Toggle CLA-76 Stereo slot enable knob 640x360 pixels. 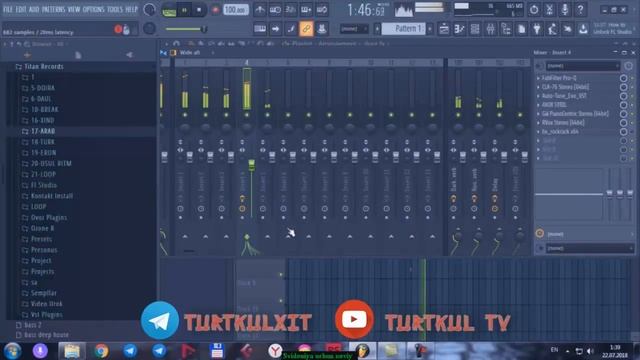point(623,87)
